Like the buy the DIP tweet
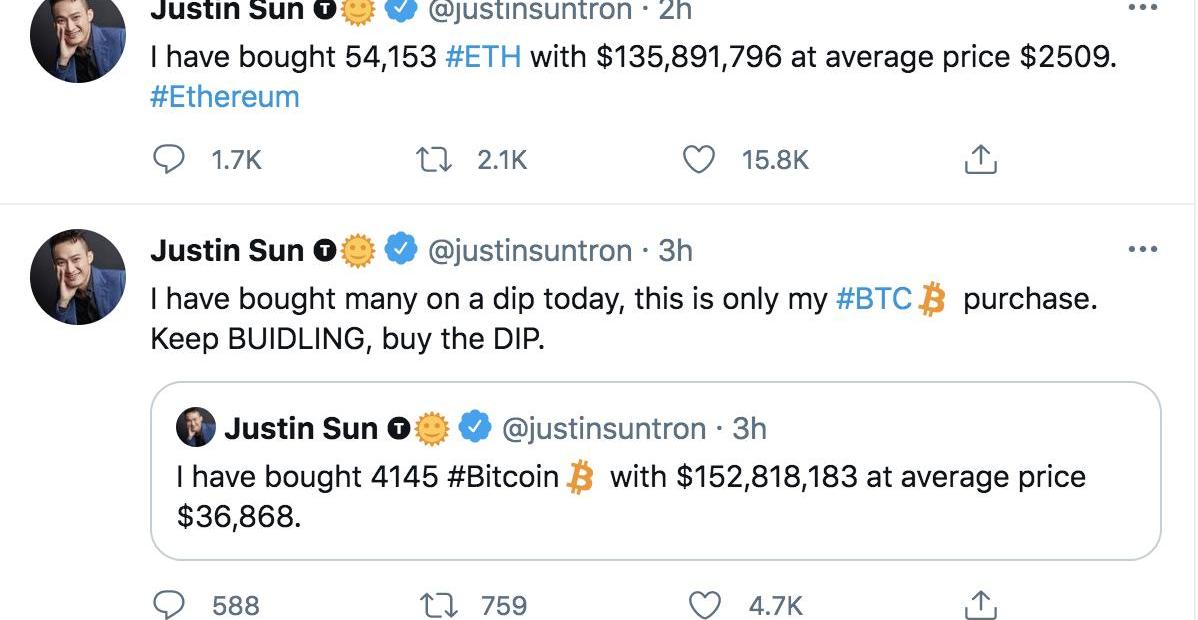 pos(707,604)
